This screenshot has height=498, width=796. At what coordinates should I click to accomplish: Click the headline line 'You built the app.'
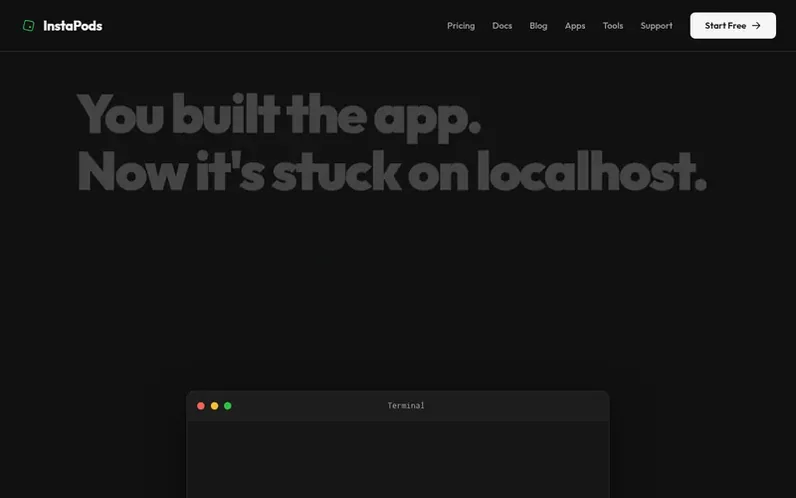[279, 116]
